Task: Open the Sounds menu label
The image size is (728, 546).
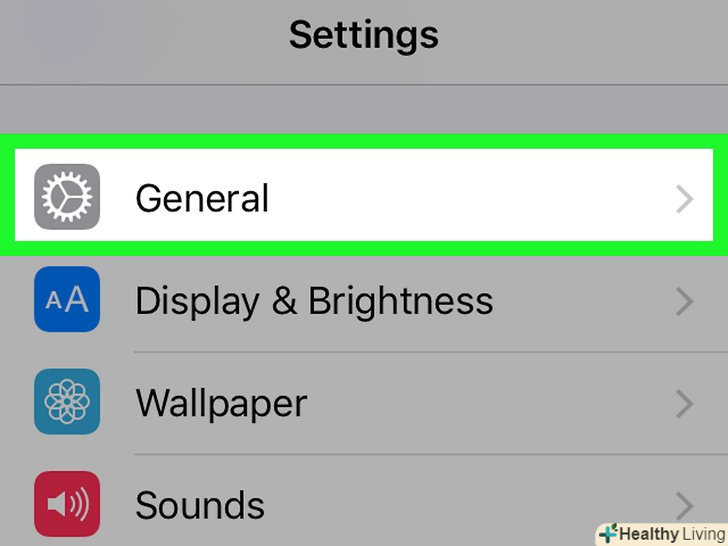Action: [200, 505]
